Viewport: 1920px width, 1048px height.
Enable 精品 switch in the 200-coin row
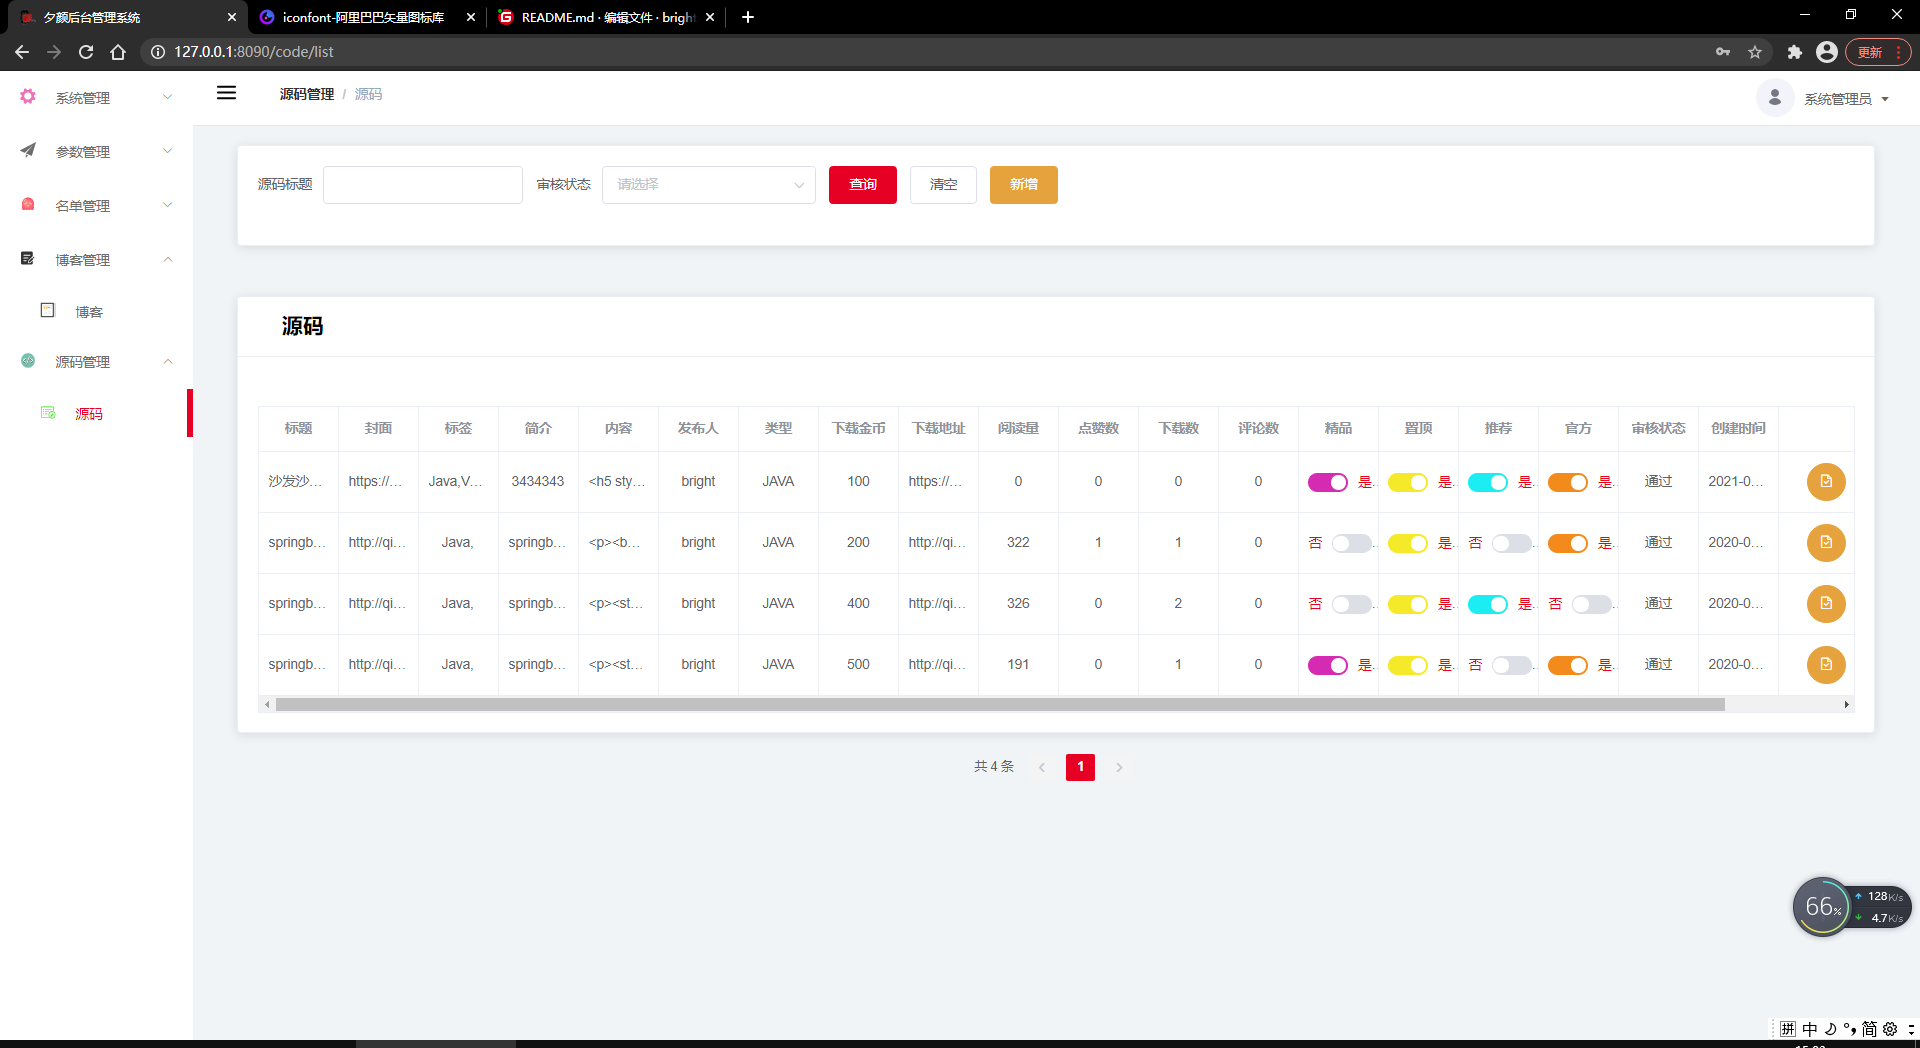[1352, 544]
